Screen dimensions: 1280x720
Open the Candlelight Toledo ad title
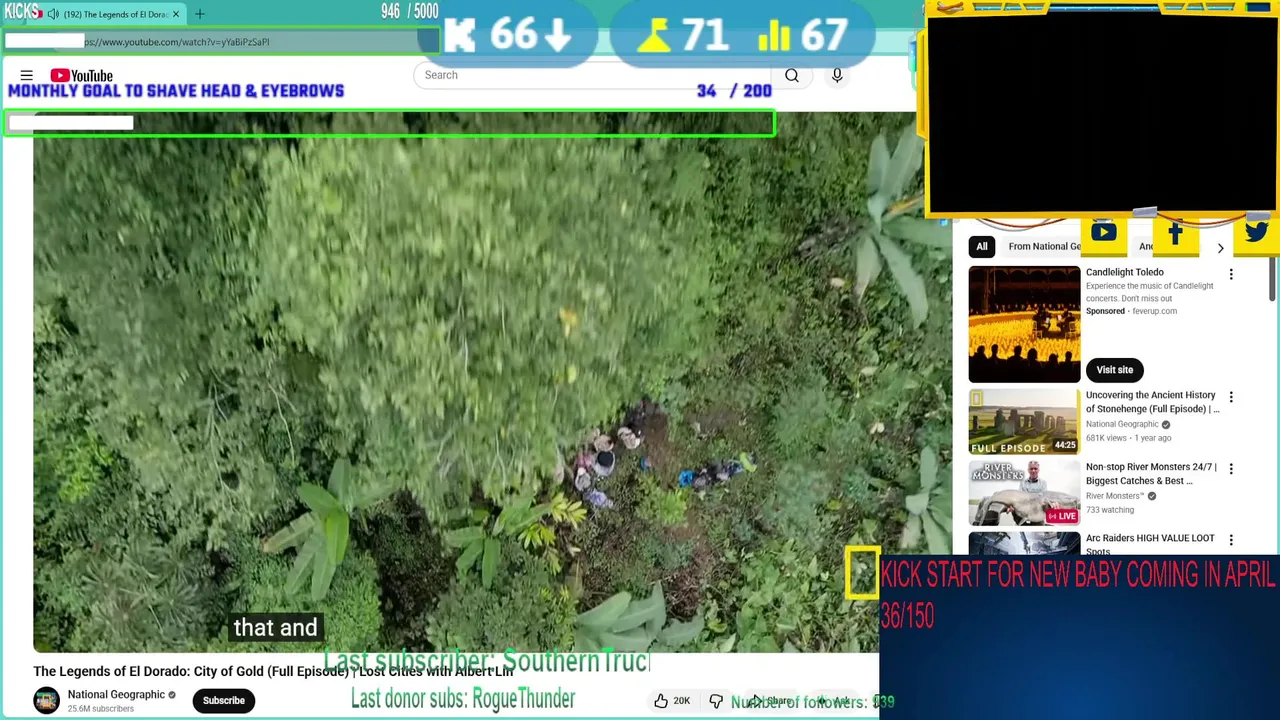click(1125, 272)
